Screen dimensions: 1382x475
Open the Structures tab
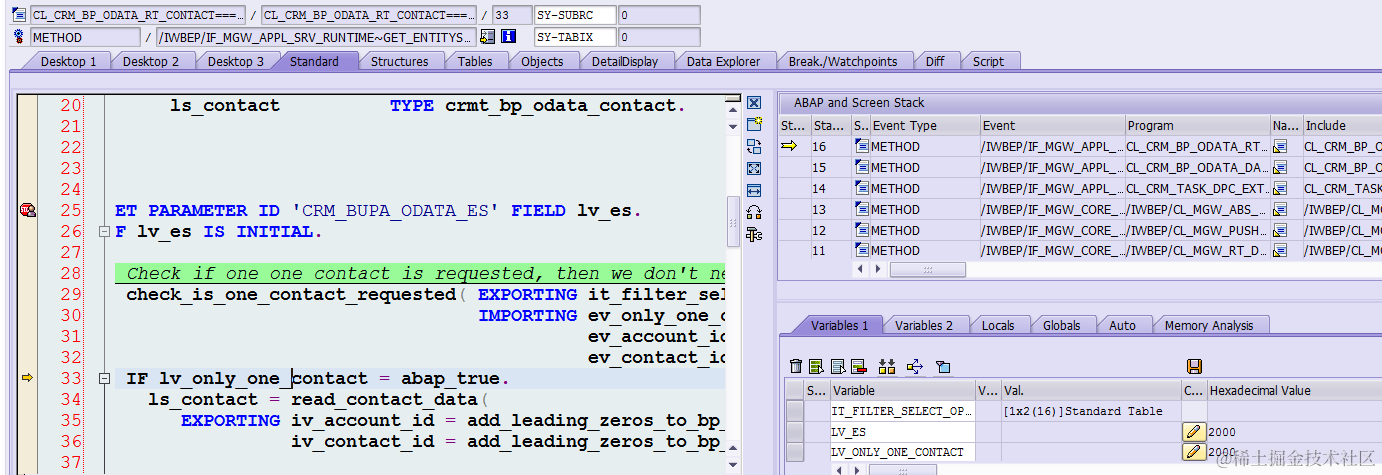coord(400,61)
